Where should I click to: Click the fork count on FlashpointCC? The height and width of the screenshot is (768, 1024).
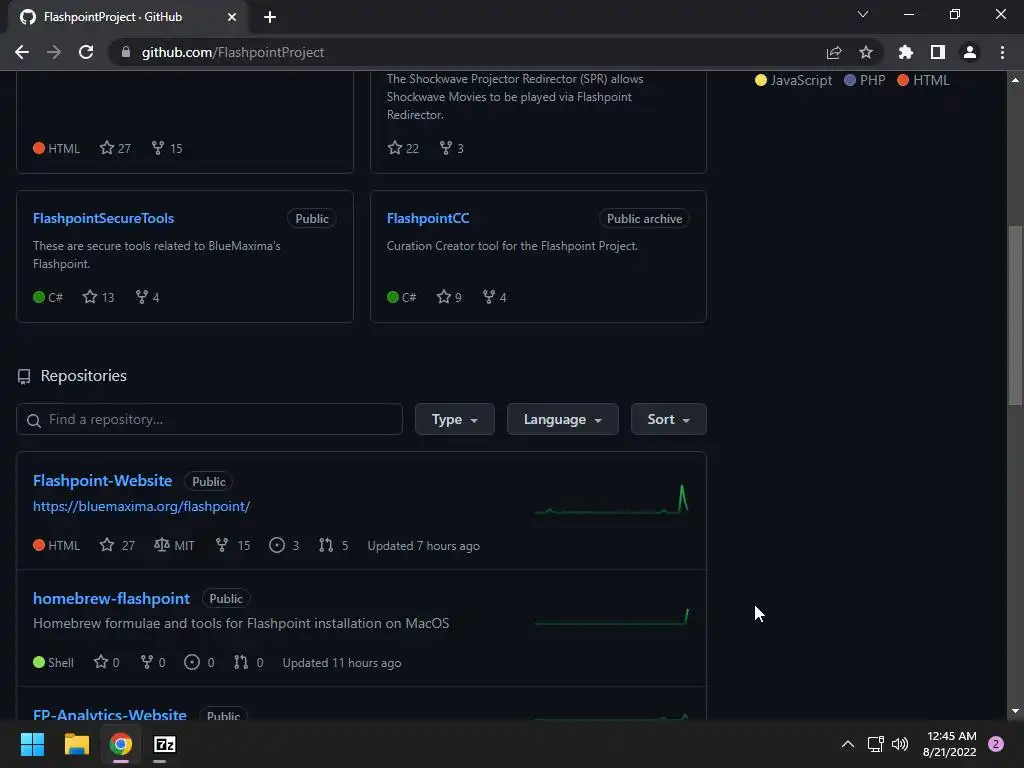[x=494, y=297]
